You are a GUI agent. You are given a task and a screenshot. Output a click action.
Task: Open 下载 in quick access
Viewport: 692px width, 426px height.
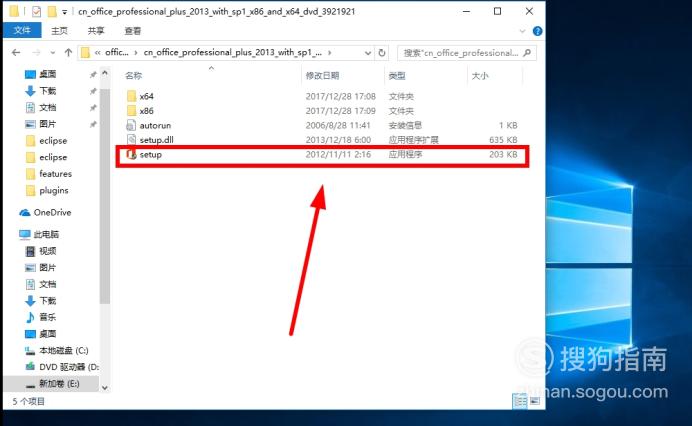point(47,91)
